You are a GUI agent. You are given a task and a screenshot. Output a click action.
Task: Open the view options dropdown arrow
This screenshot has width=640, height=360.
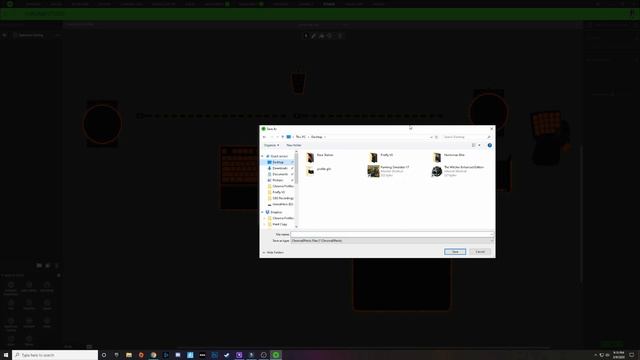pos(480,145)
